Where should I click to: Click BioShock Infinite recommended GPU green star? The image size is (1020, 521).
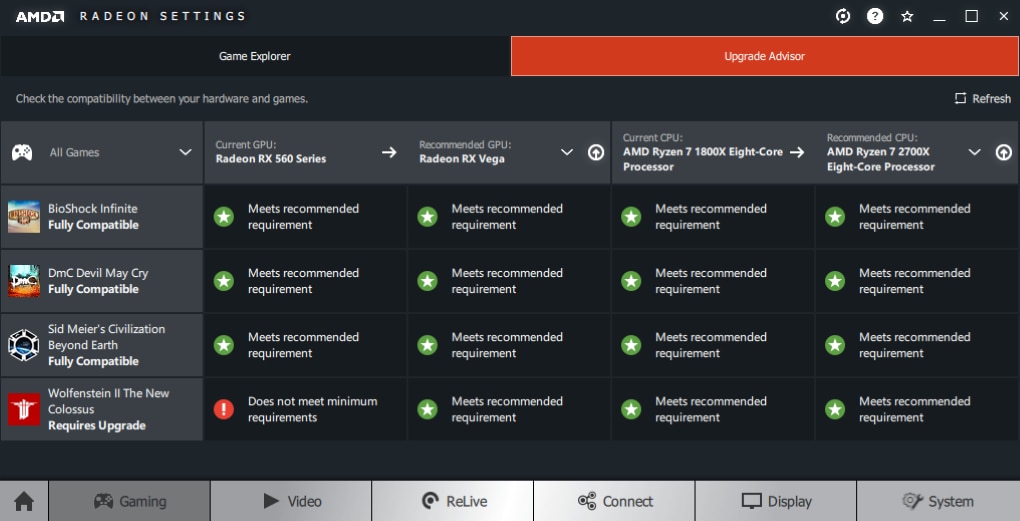point(427,217)
